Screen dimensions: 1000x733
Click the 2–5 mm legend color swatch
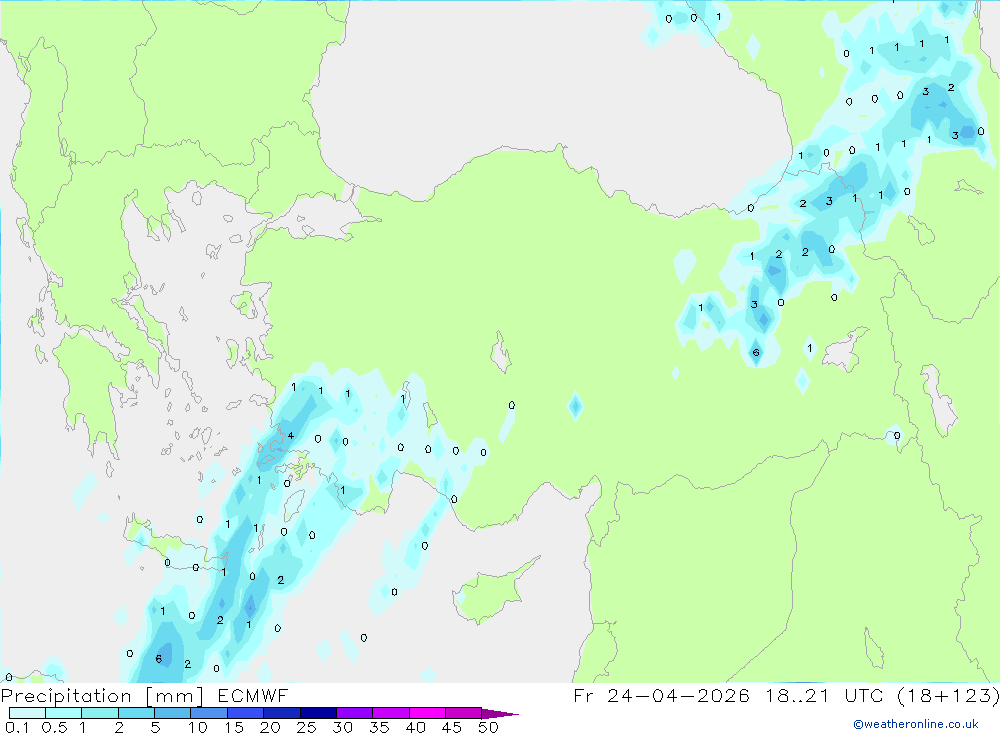(x=136, y=713)
